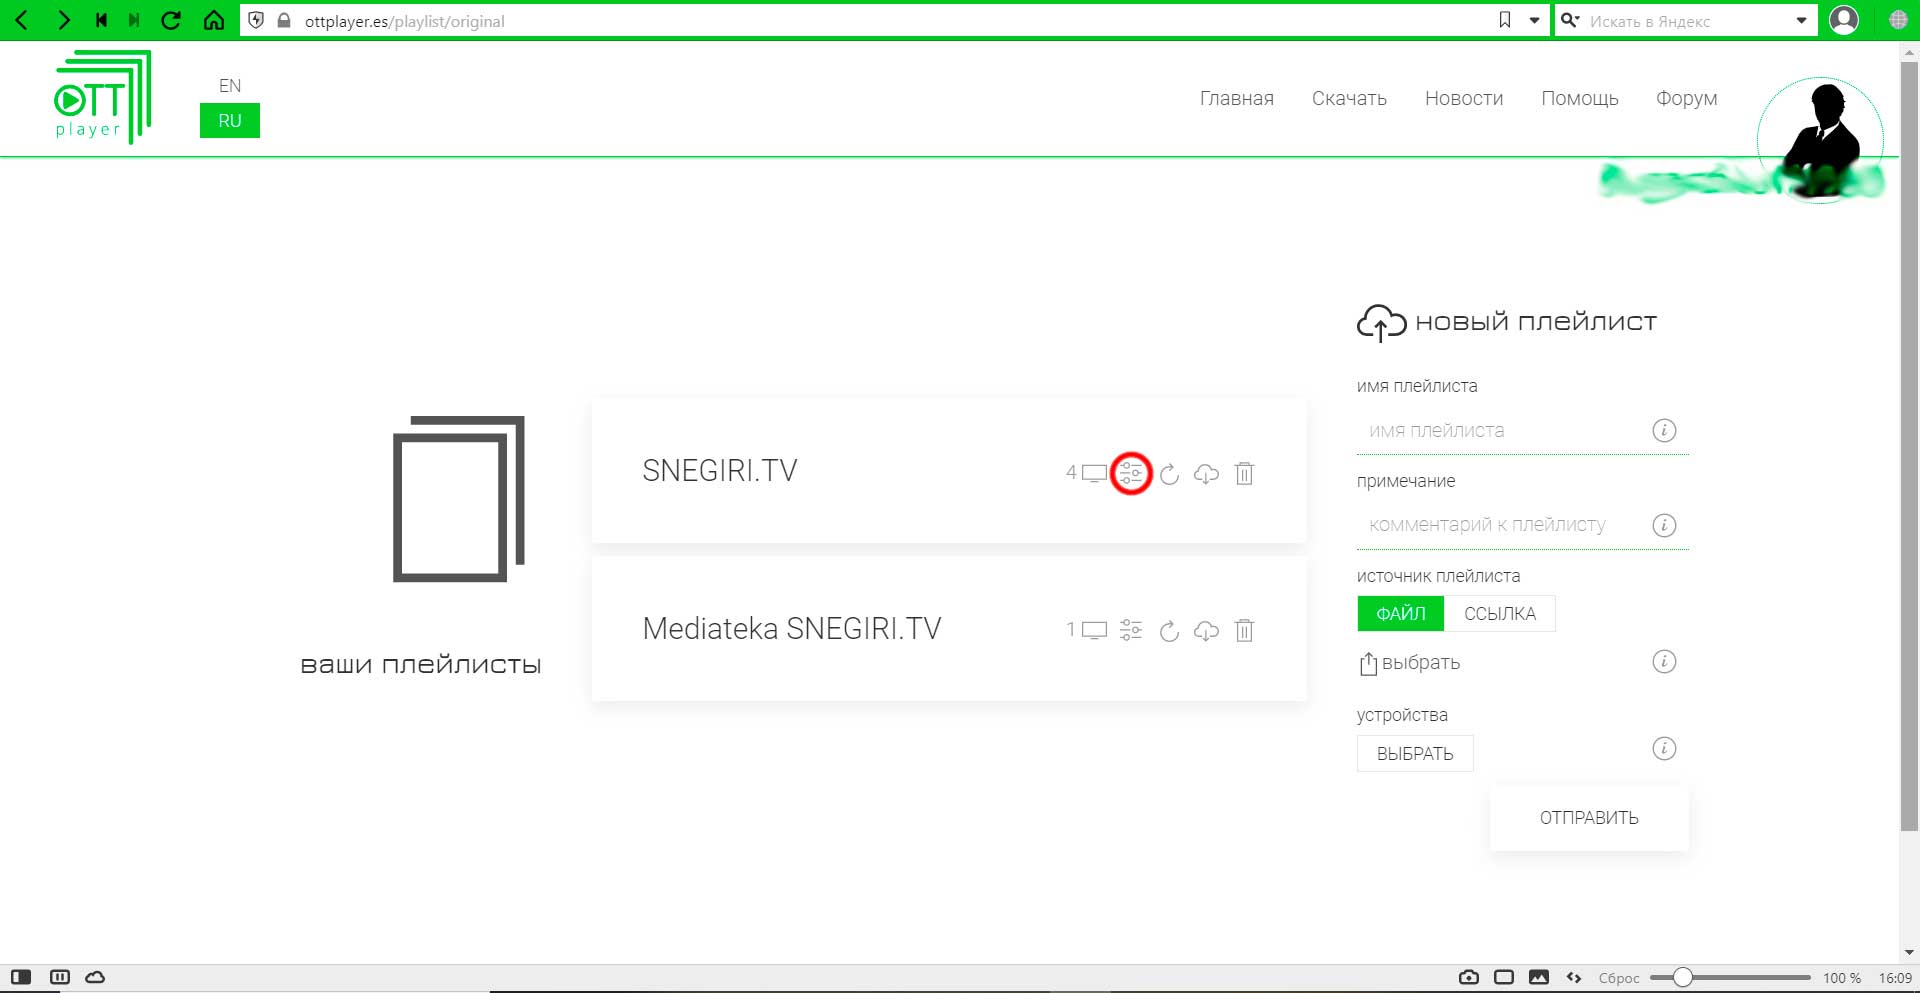
Task: Click info icon for playlist comment field
Action: tap(1664, 525)
